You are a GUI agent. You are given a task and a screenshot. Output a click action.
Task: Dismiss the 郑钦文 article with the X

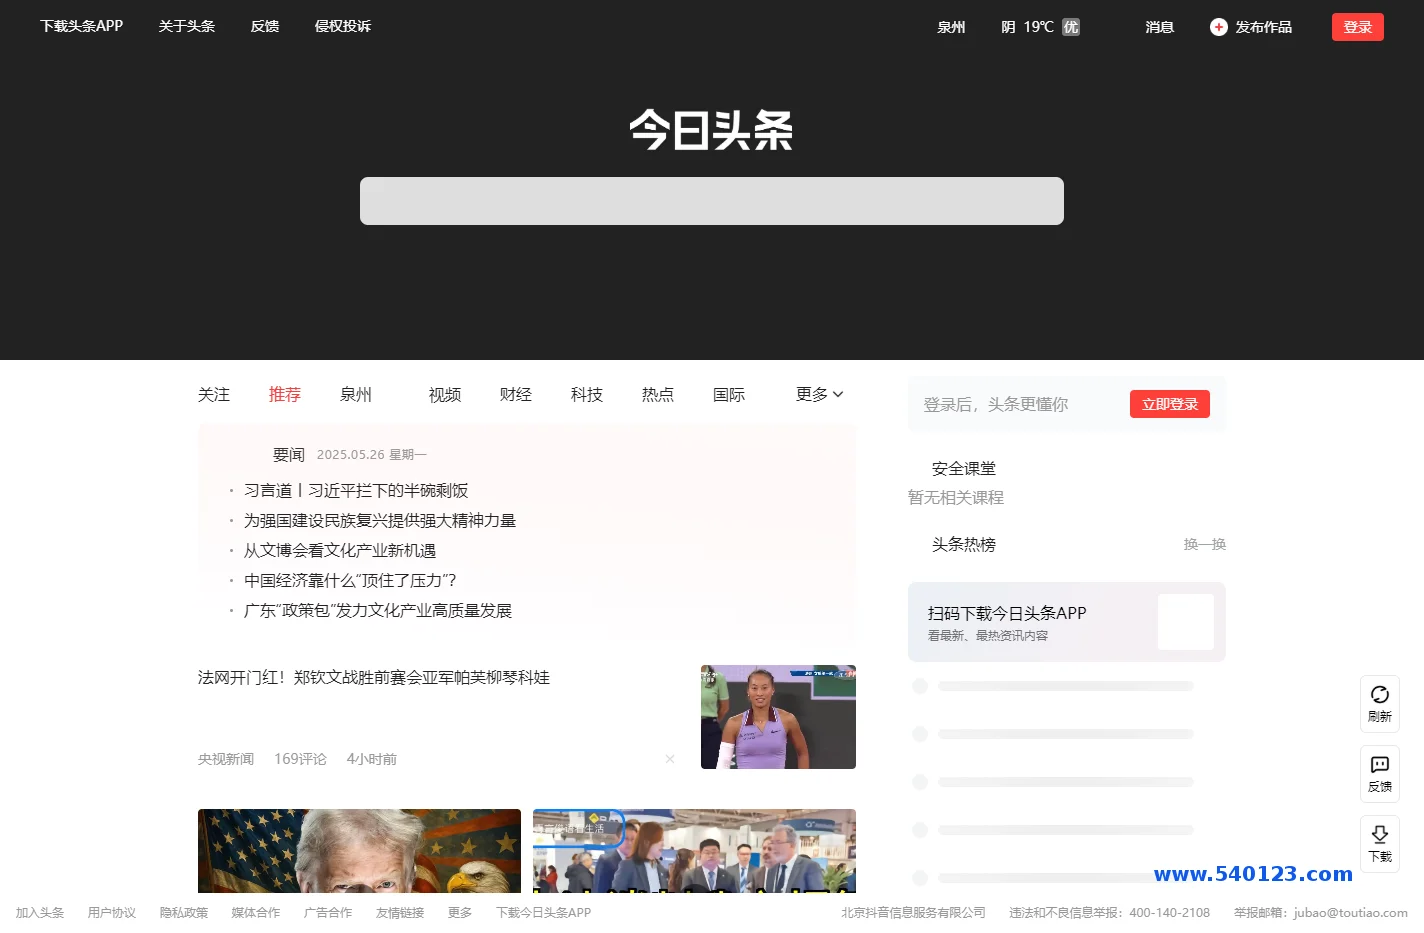[x=670, y=759]
